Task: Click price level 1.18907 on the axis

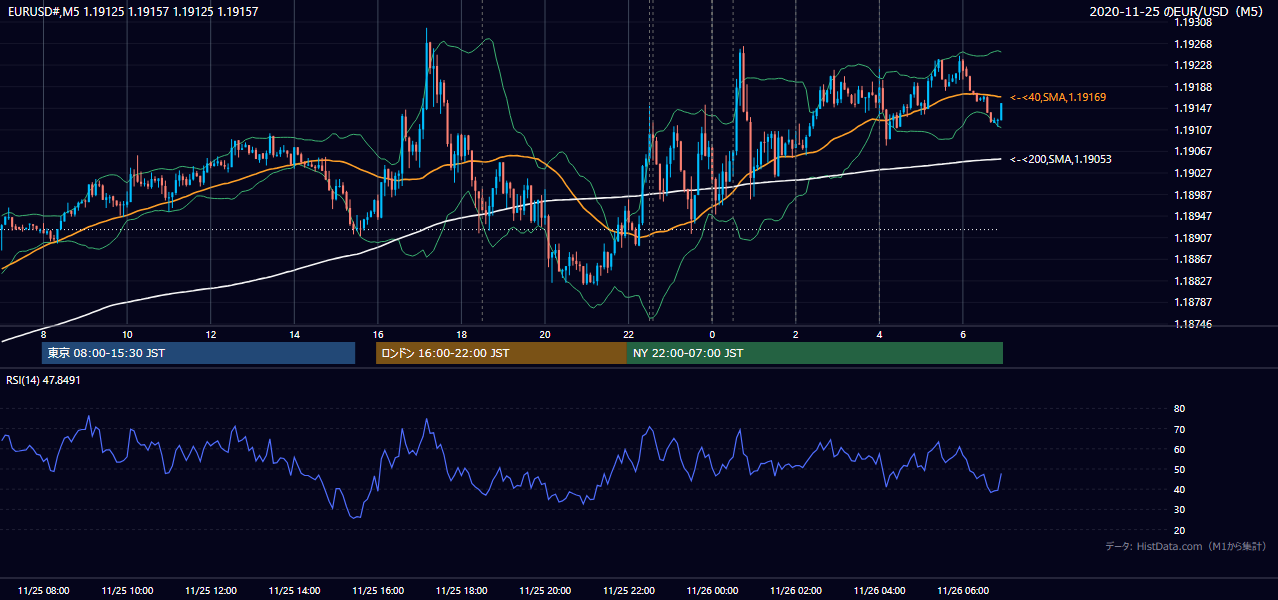Action: click(x=1194, y=238)
